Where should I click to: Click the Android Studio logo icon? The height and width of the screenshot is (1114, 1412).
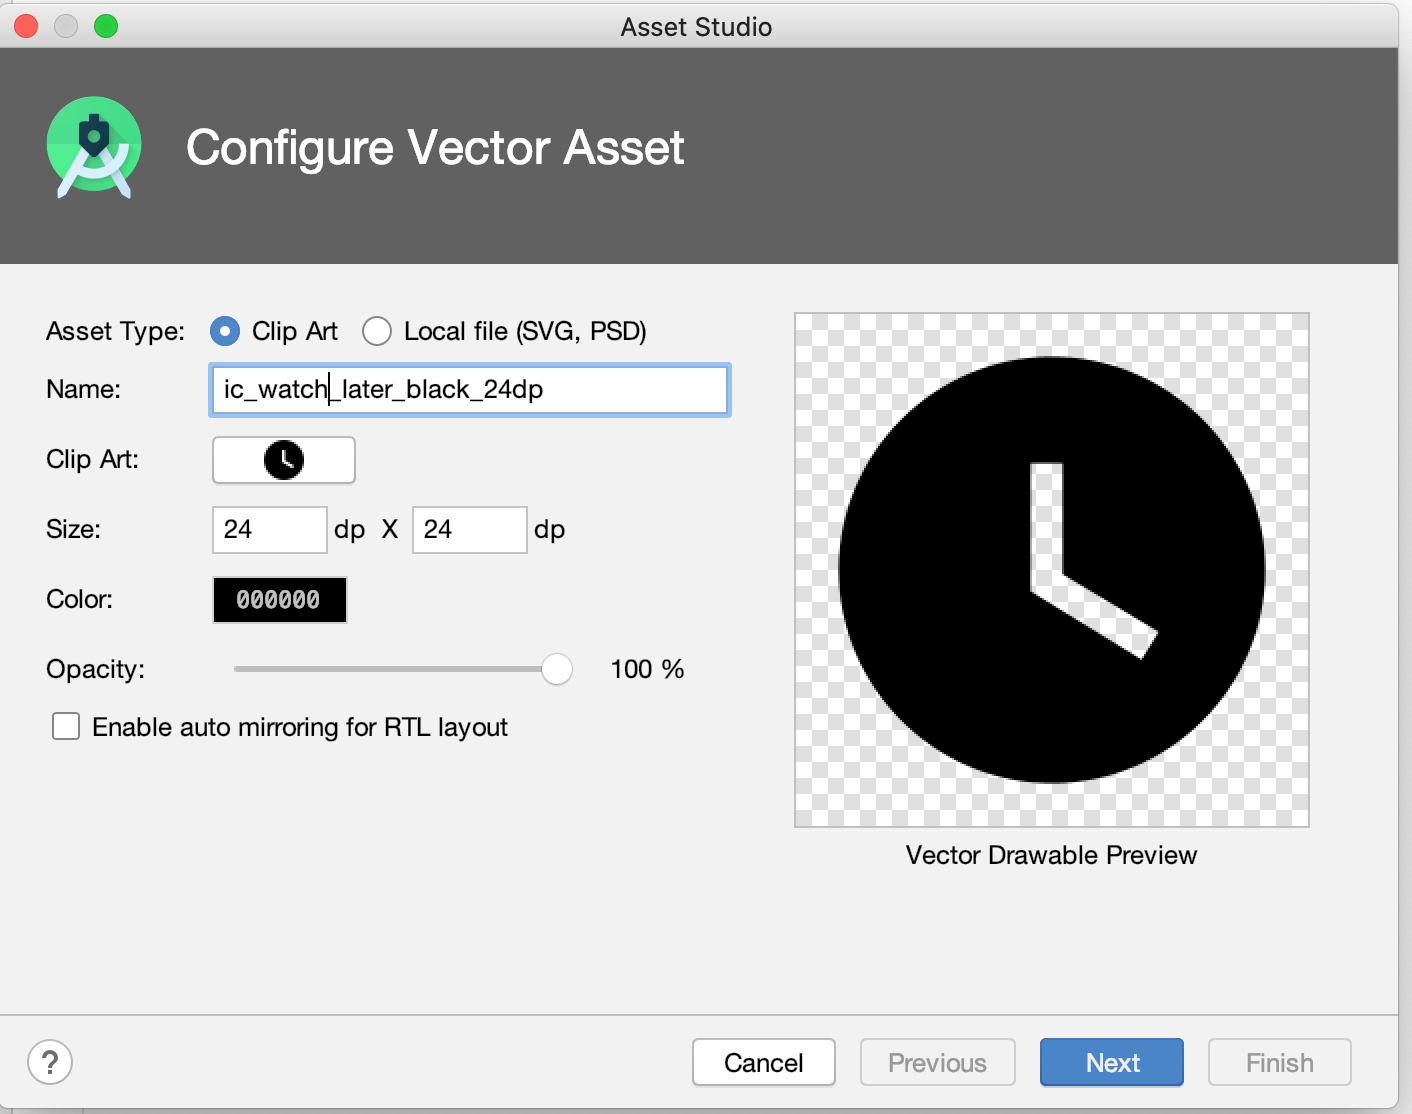pyautogui.click(x=94, y=148)
